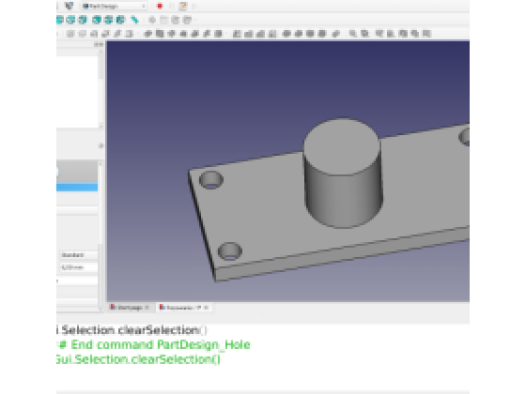Set view to Rear cube icon
The height and width of the screenshot is (394, 526).
pyautogui.click(x=97, y=20)
